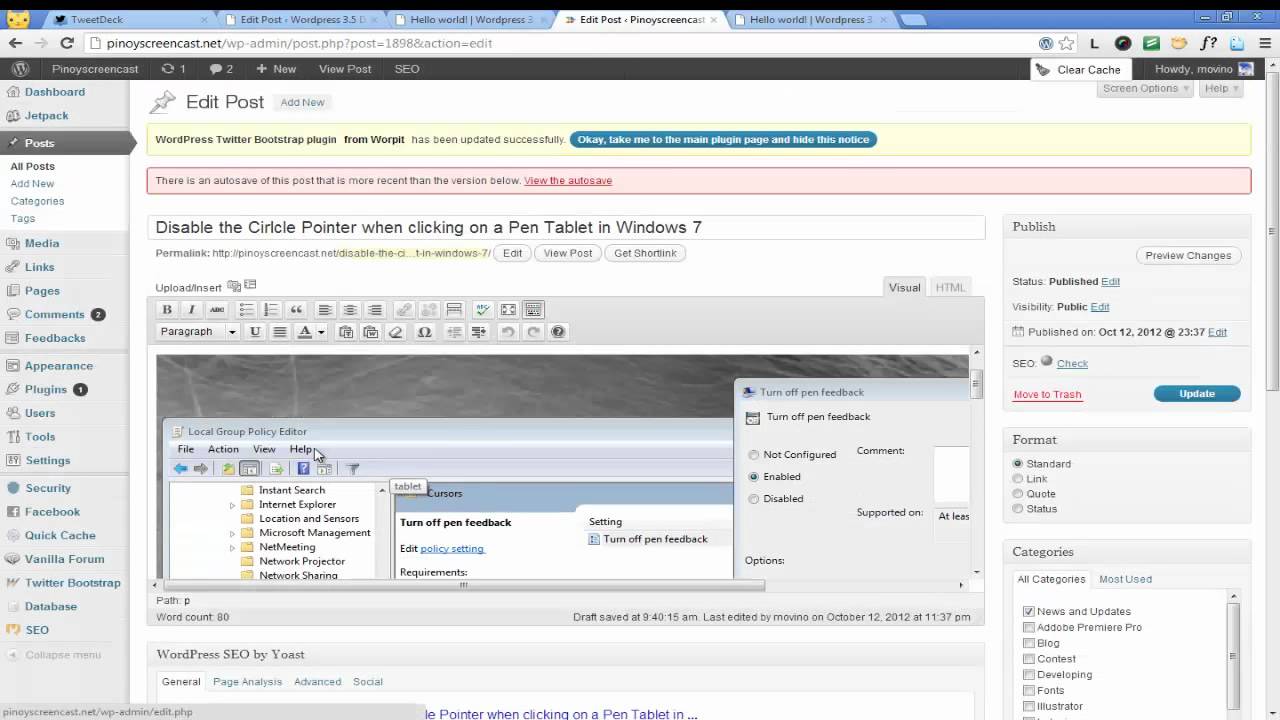Check the Contest category
The width and height of the screenshot is (1280, 720).
pyautogui.click(x=1029, y=659)
